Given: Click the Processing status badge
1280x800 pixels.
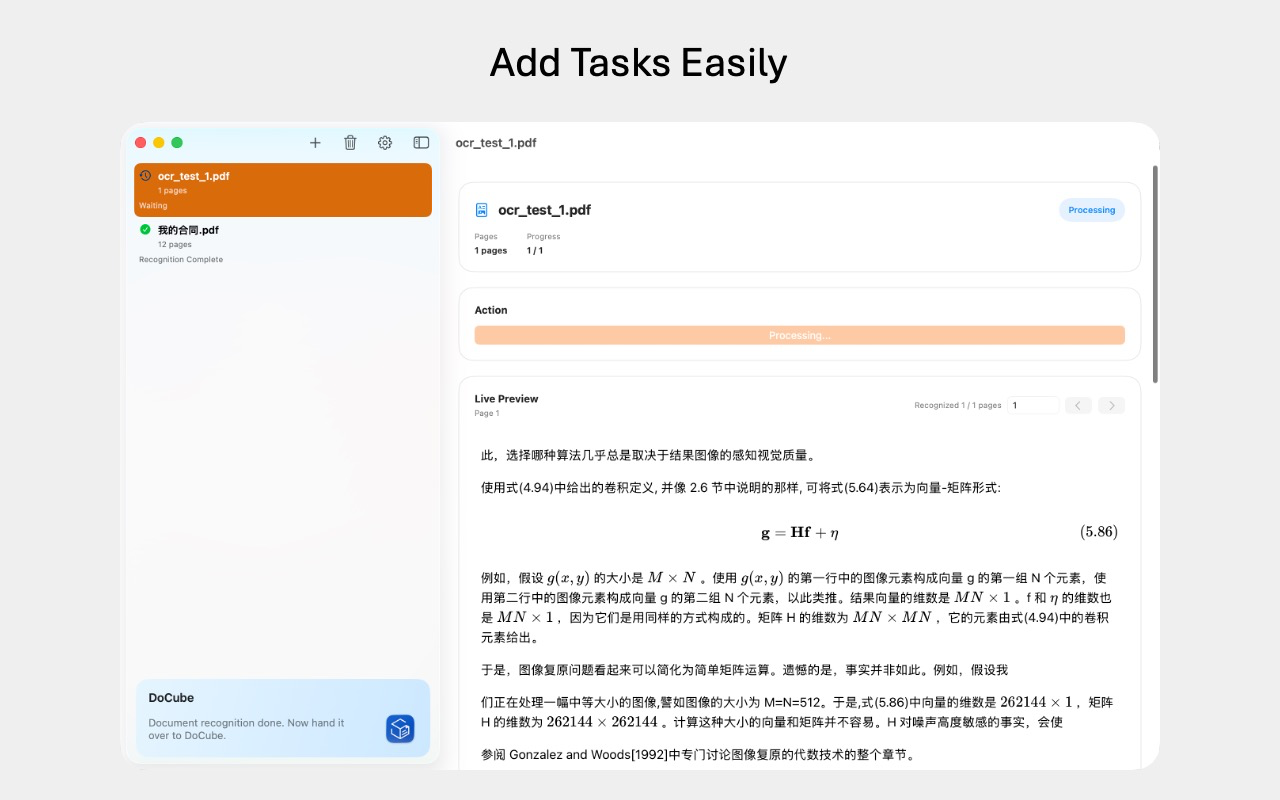Looking at the screenshot, I should 1091,210.
